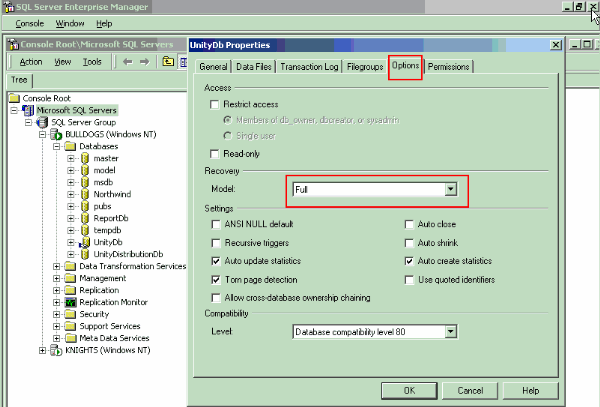
Task: Click the KNIGHTS server icon
Action: 56,350
